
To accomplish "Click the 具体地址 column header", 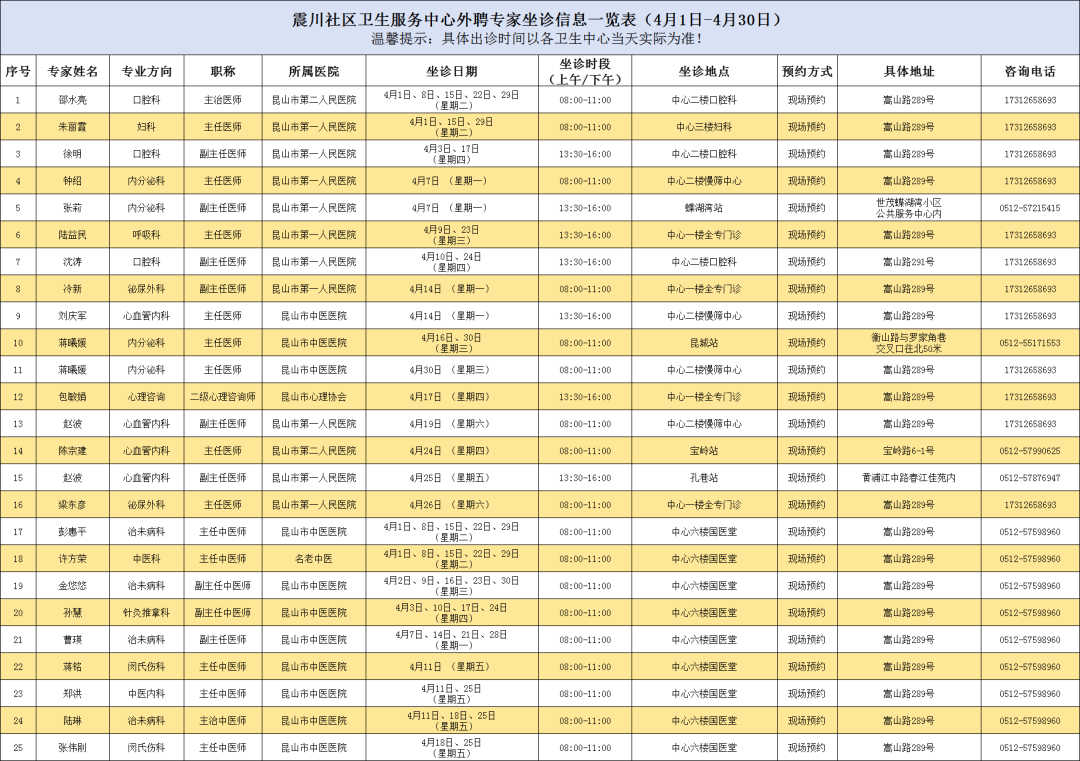I will (908, 71).
